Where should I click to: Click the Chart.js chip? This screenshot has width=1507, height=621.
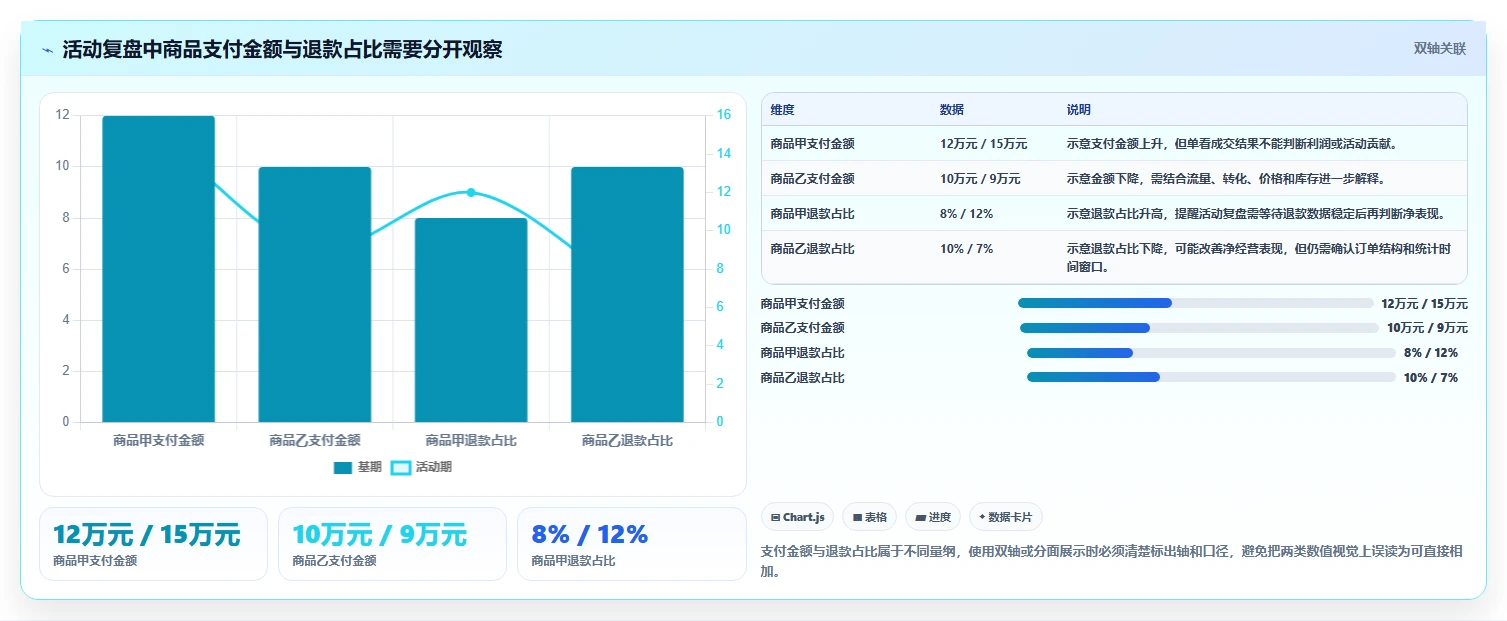(798, 517)
